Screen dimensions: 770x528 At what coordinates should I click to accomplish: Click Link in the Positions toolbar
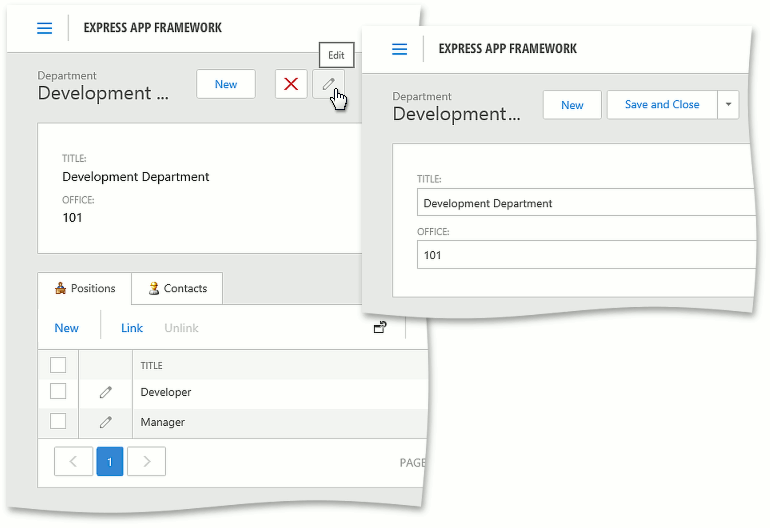click(x=132, y=328)
